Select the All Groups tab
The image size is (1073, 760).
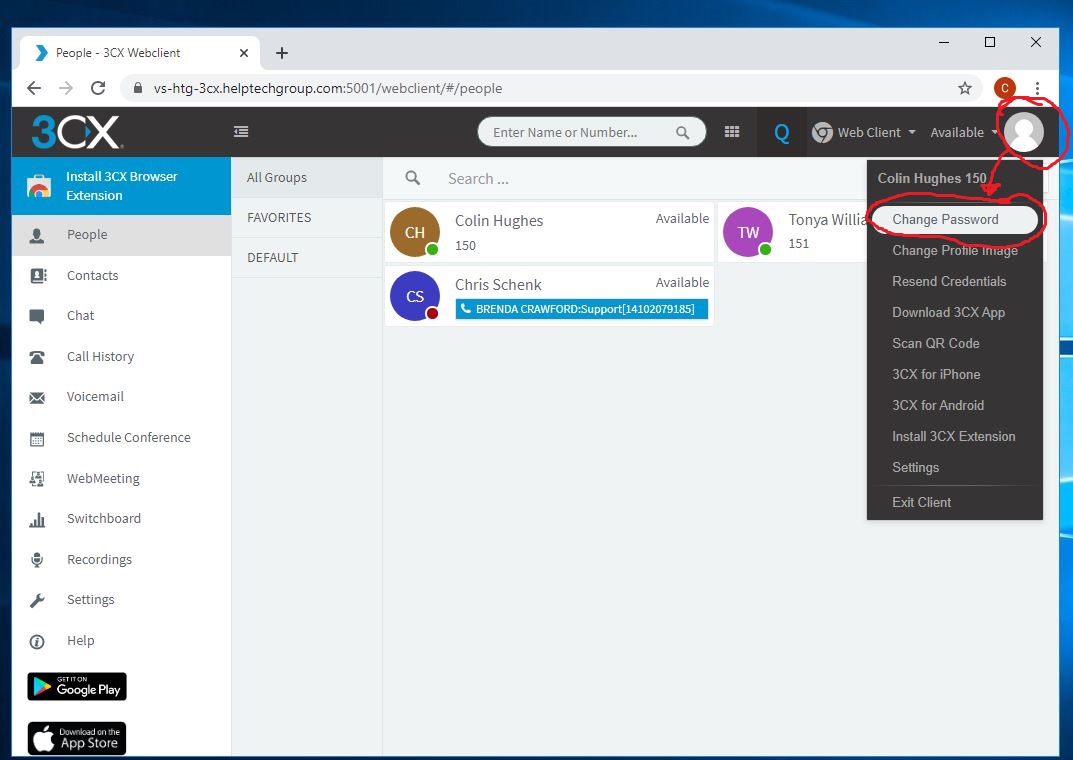point(307,177)
